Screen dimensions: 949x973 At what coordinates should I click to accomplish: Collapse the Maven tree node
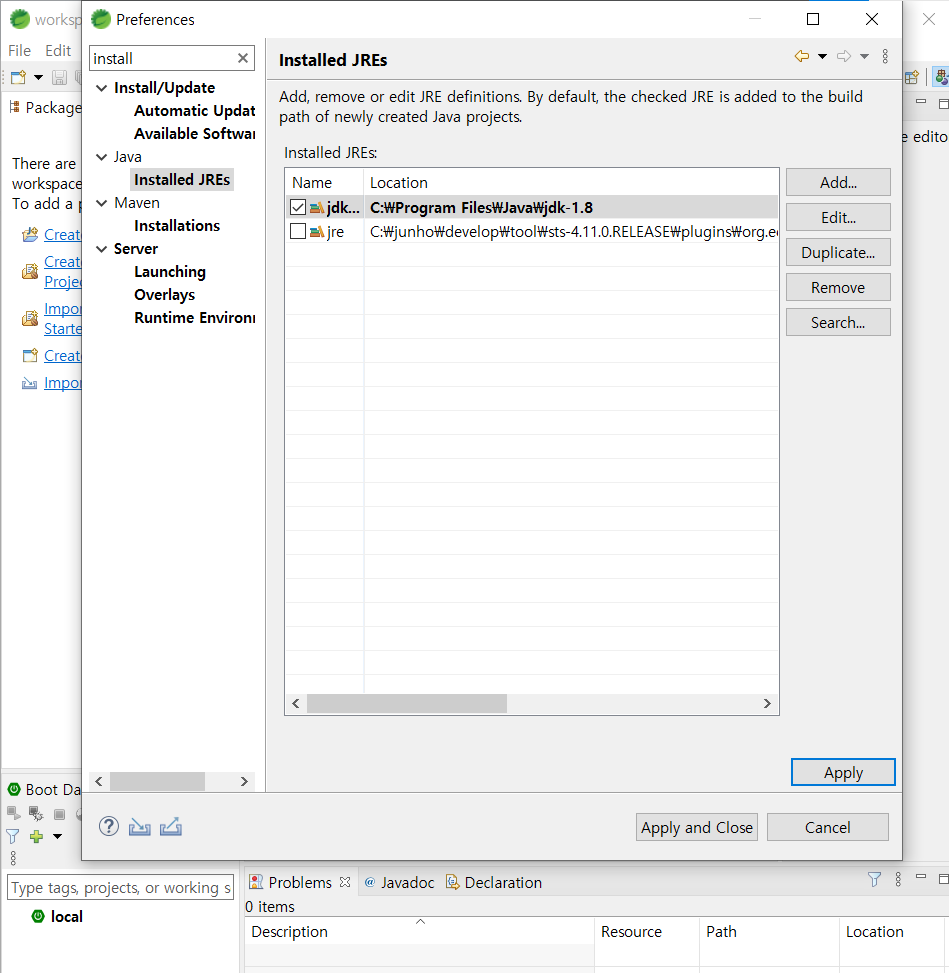[x=102, y=203]
